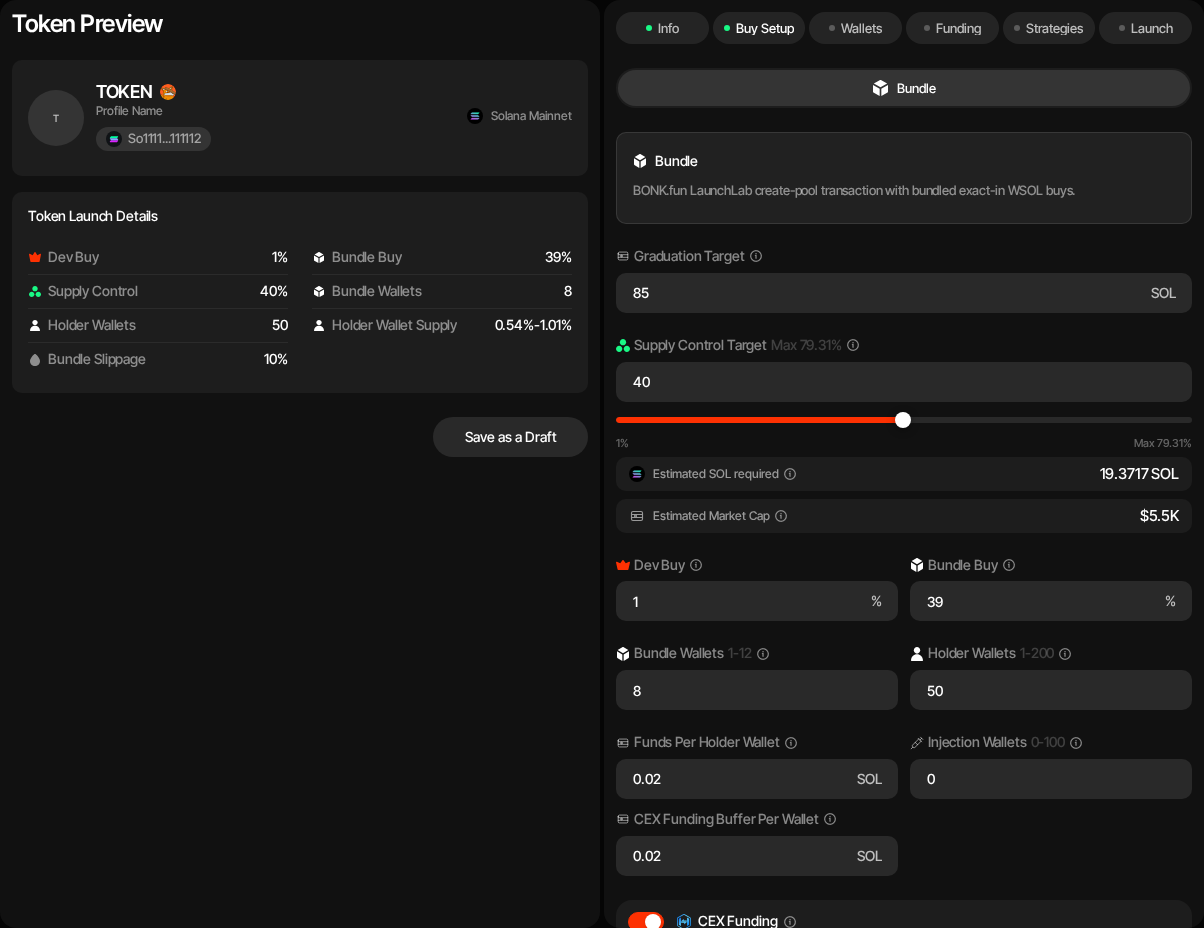Click the So1111...111112 token address chip
Image resolution: width=1204 pixels, height=928 pixels.
pos(154,139)
